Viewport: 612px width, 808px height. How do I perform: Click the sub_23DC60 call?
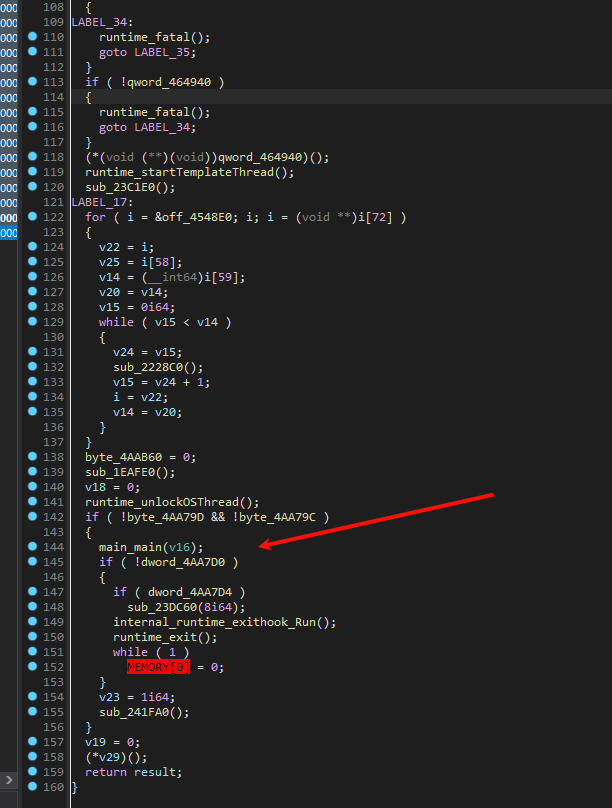pos(162,608)
